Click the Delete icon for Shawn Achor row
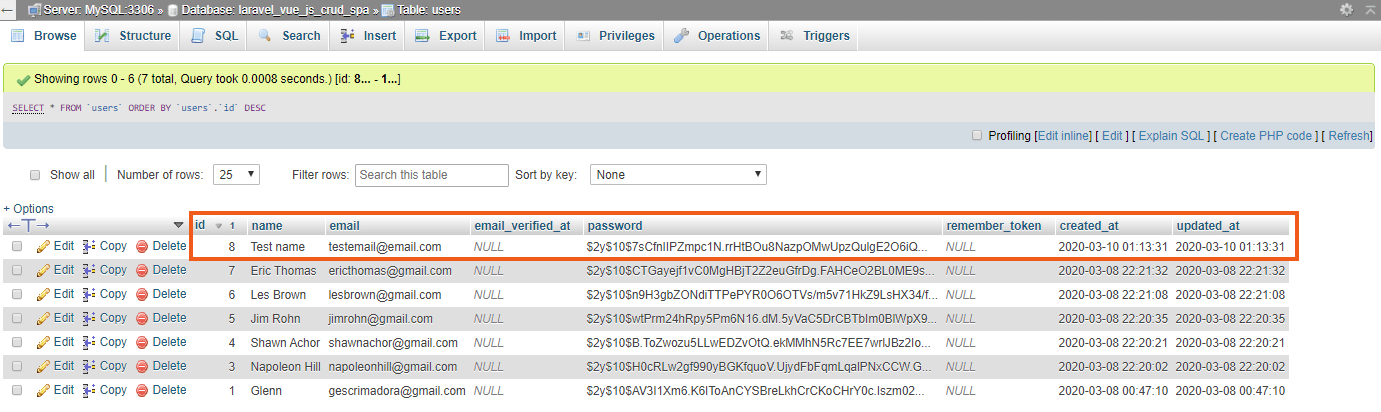Screen dimensions: 1381x412 click(x=142, y=342)
